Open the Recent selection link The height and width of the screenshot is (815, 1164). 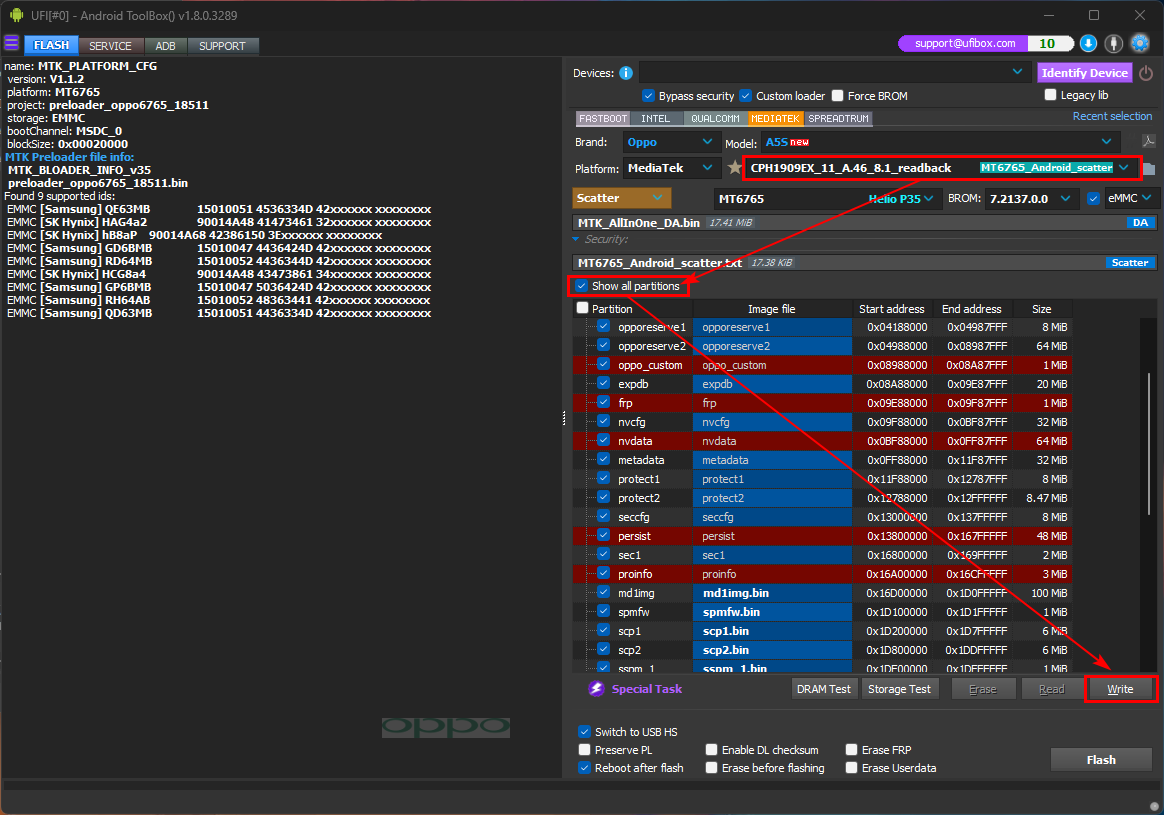(x=1112, y=117)
